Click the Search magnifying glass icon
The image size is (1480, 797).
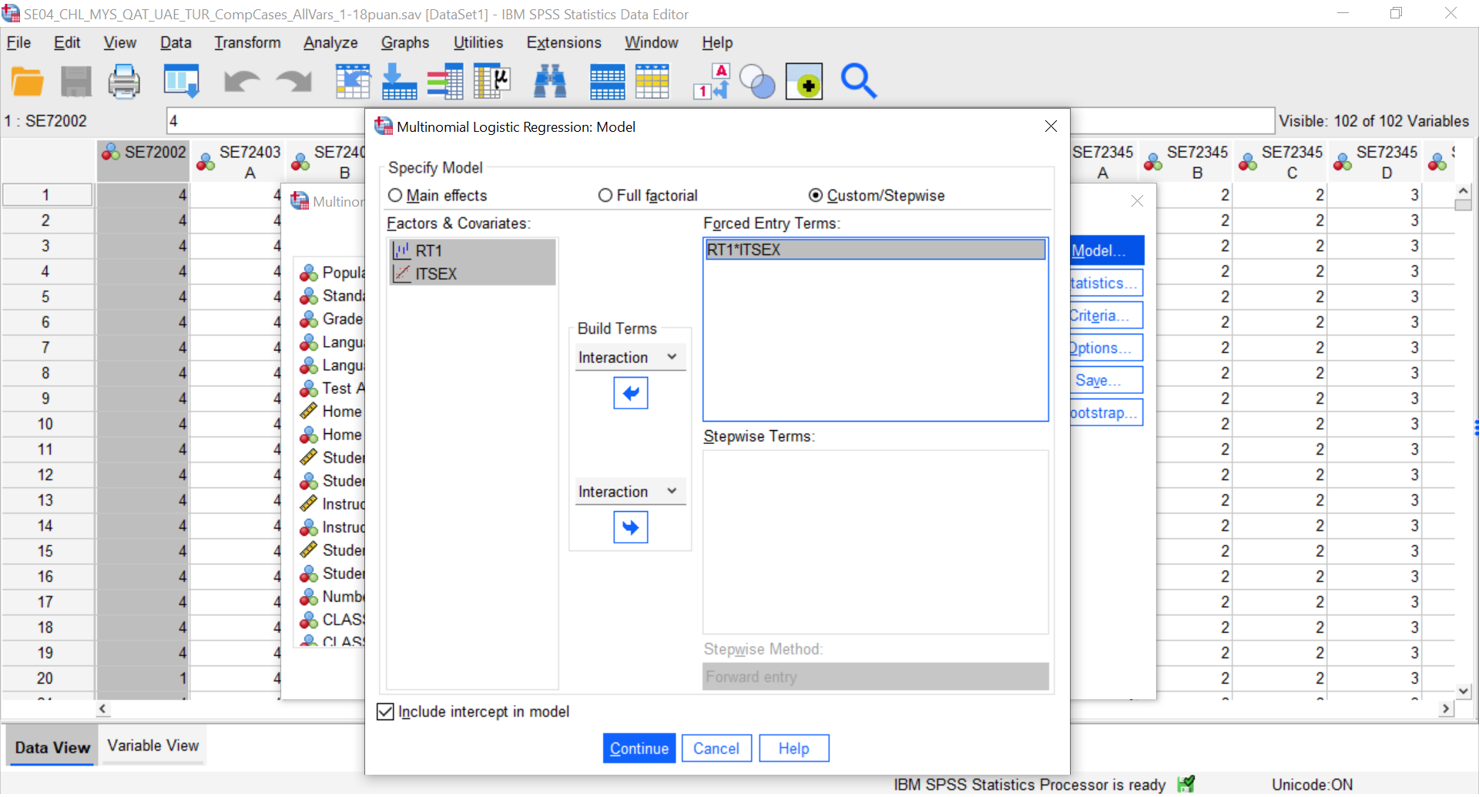pos(858,81)
